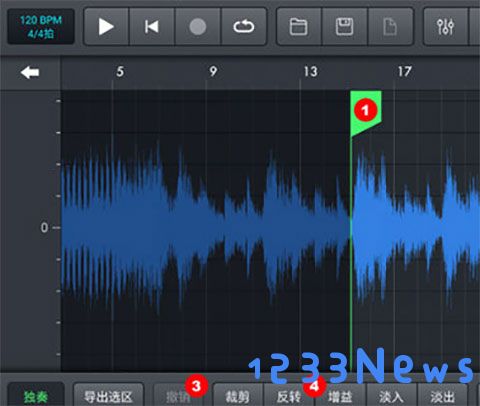Open the 增益 gain option
This screenshot has height=406, width=480.
(340, 397)
